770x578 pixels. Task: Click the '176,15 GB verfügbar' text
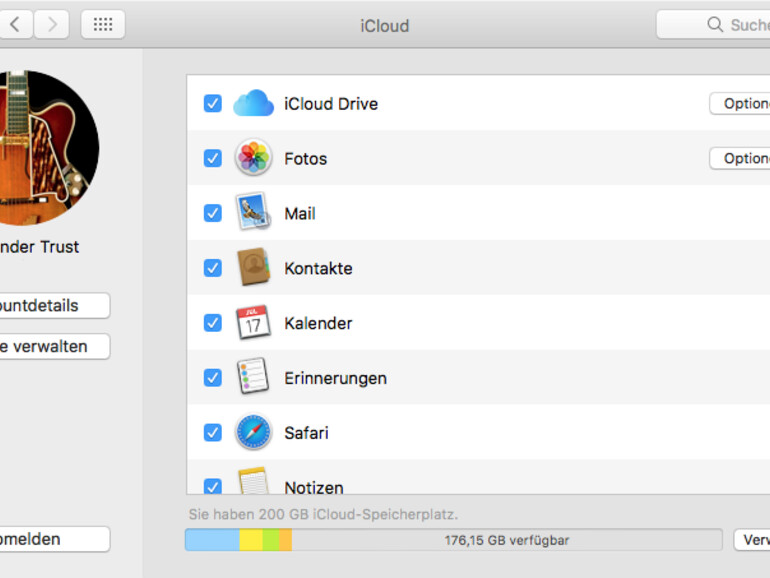tap(507, 540)
